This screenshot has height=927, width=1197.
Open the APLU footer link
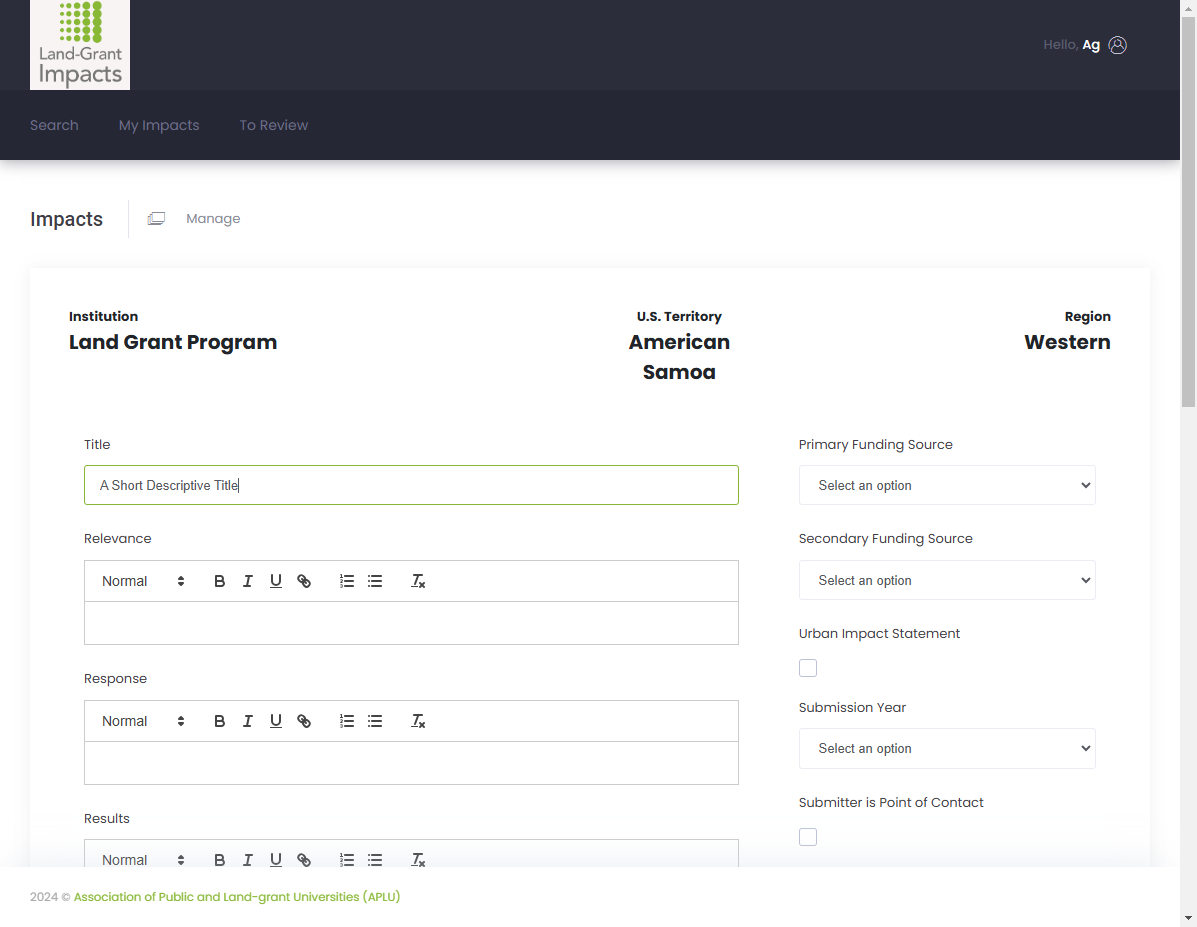point(237,896)
